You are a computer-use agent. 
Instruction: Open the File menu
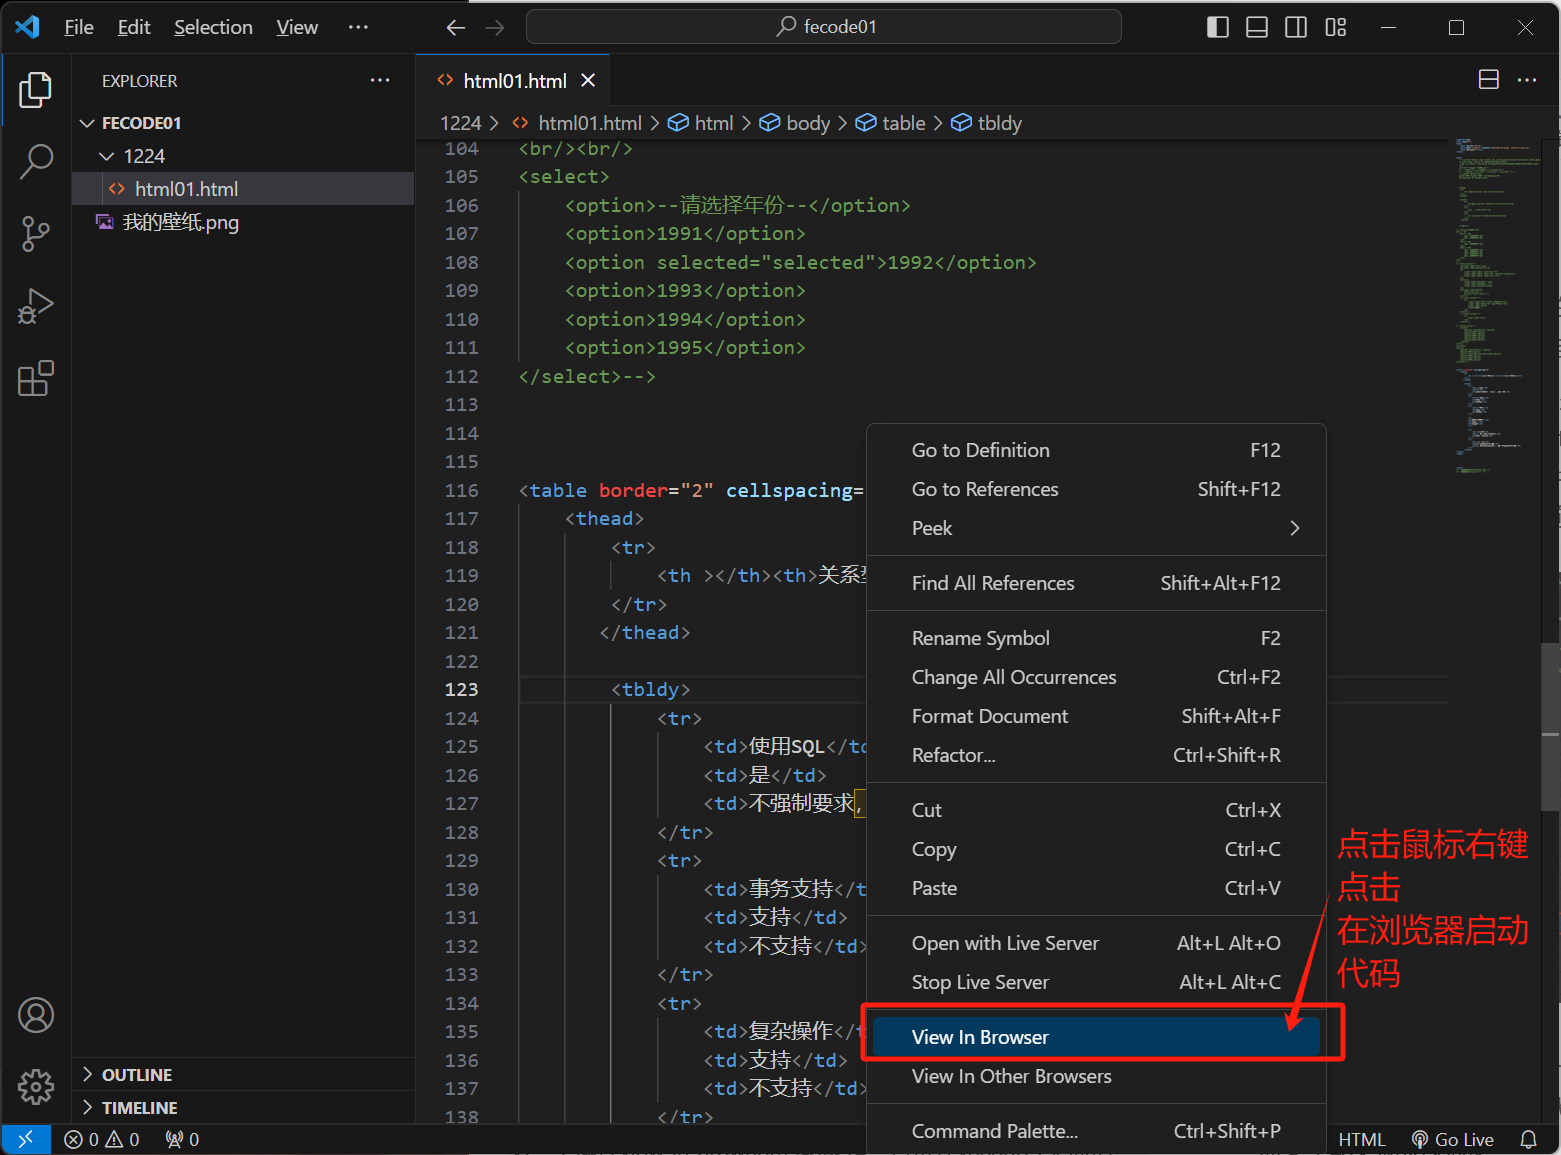(79, 27)
